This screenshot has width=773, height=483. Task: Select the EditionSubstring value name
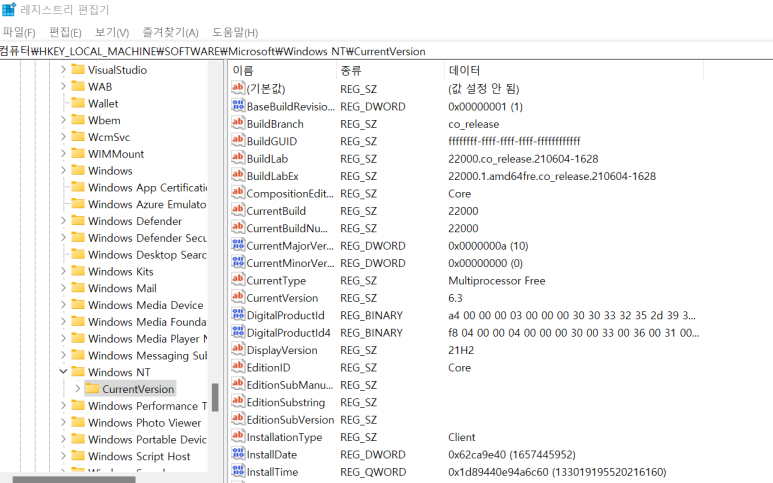coord(285,402)
